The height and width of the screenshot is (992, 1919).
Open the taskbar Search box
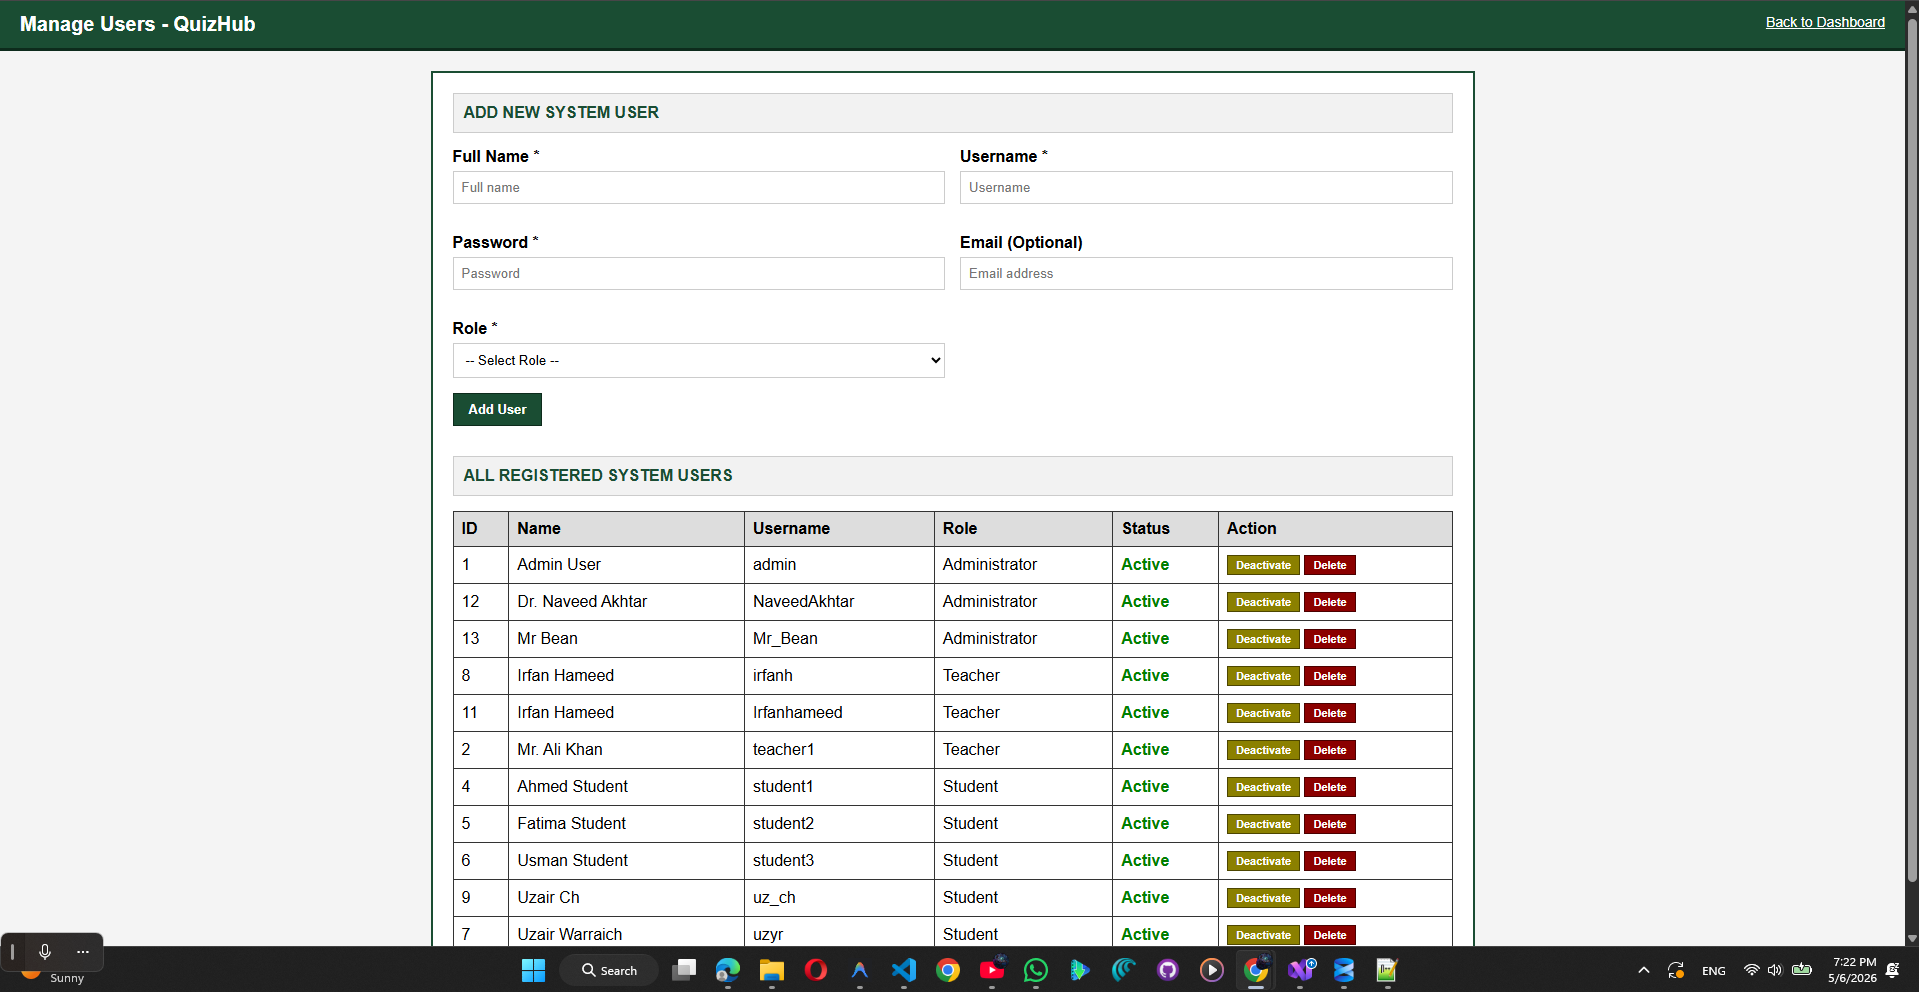(x=609, y=970)
